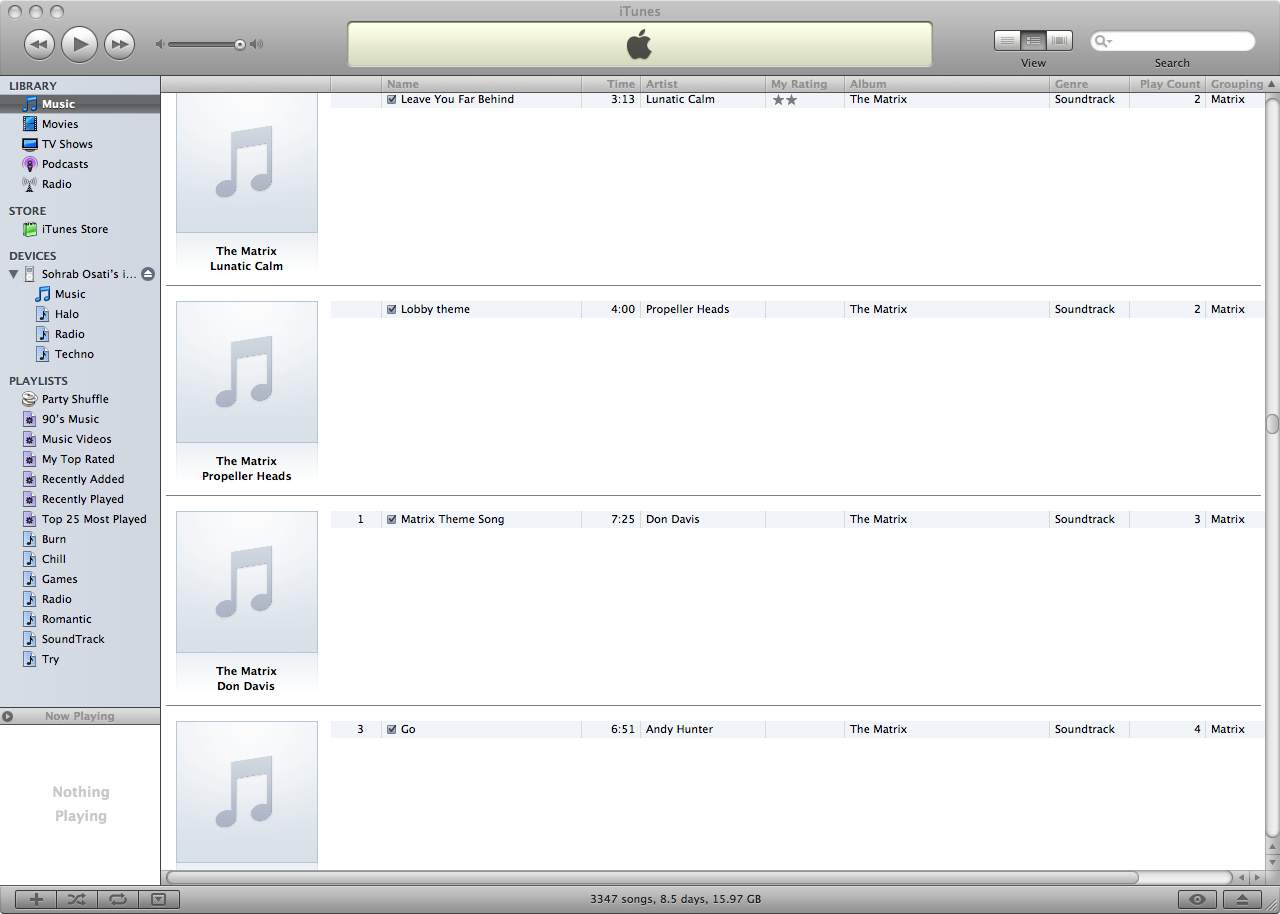Image resolution: width=1280 pixels, height=914 pixels.
Task: Skip forward with the fast-forward control
Action: coord(119,44)
